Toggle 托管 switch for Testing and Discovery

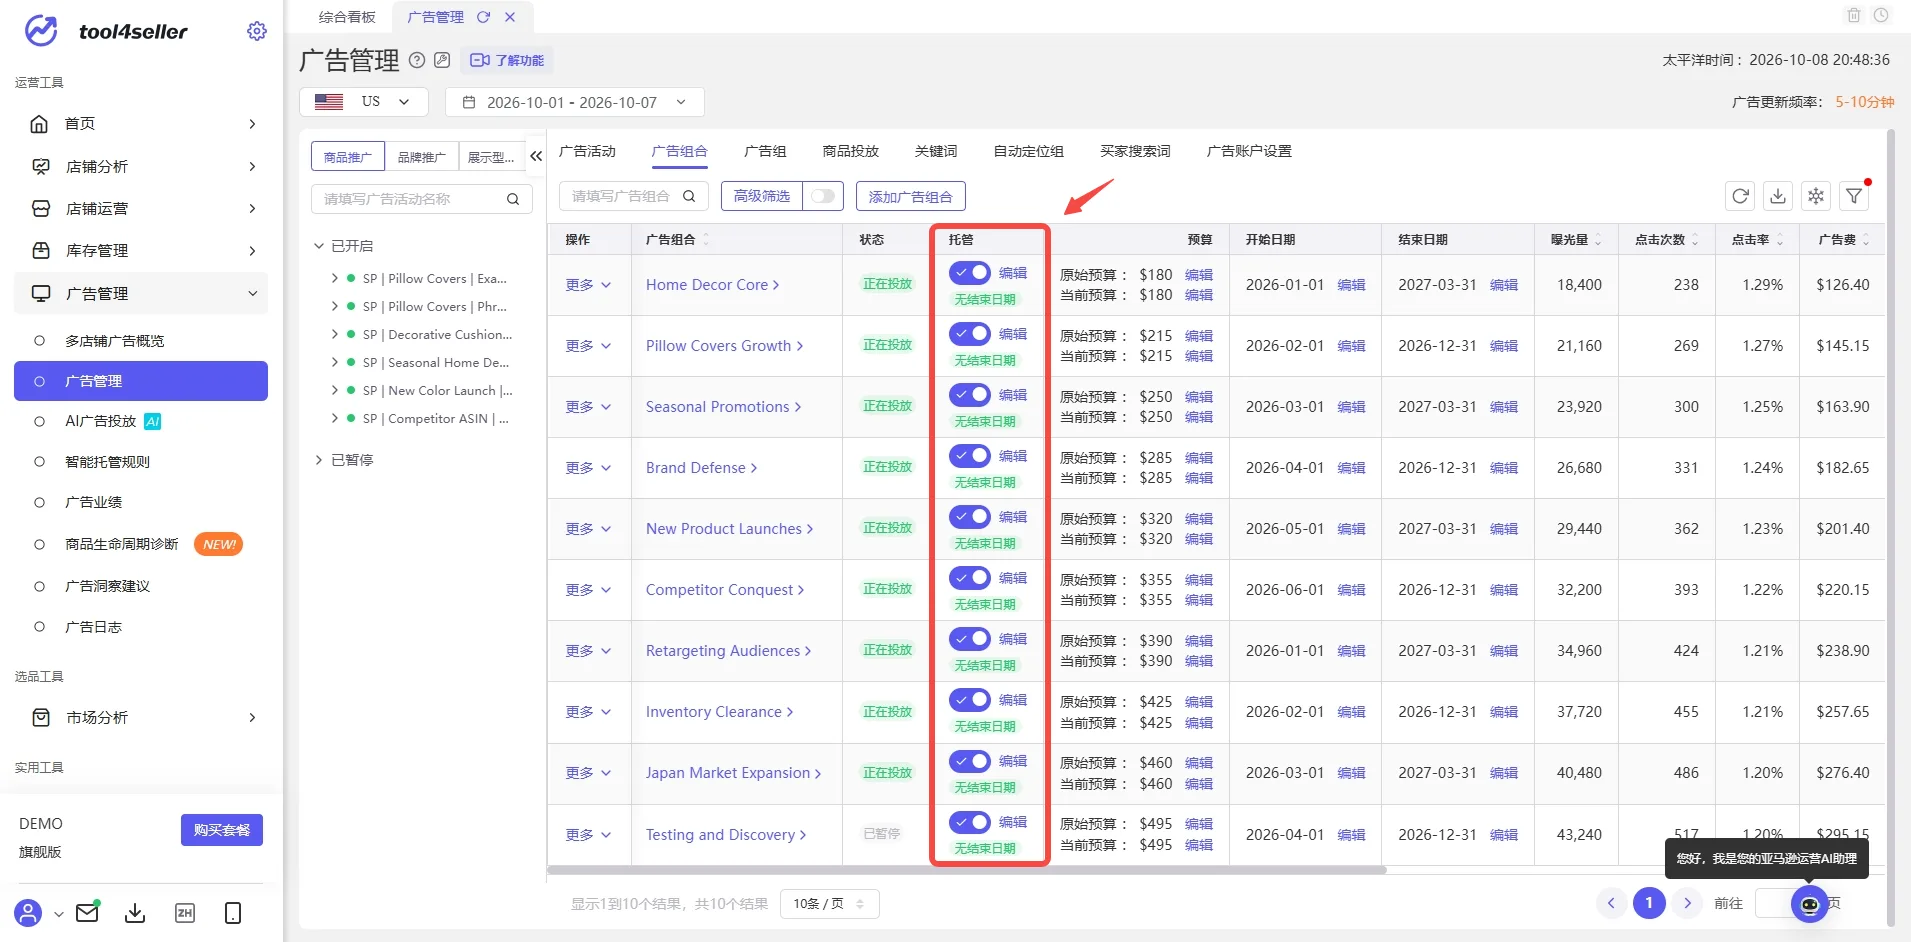(970, 822)
